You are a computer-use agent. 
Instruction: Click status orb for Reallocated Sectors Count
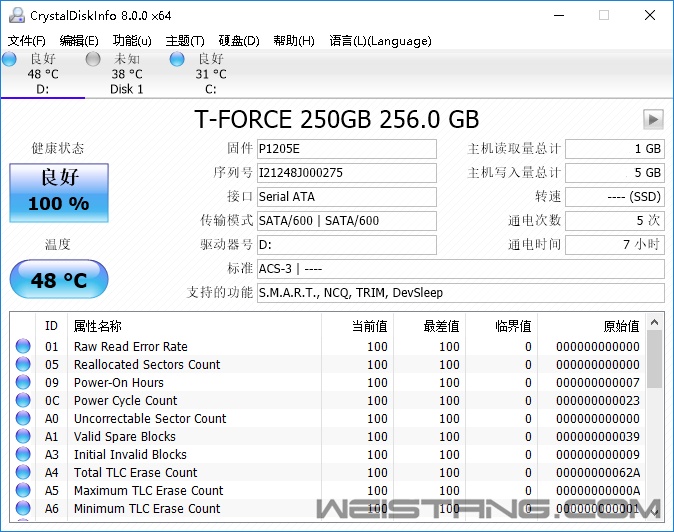coord(23,364)
